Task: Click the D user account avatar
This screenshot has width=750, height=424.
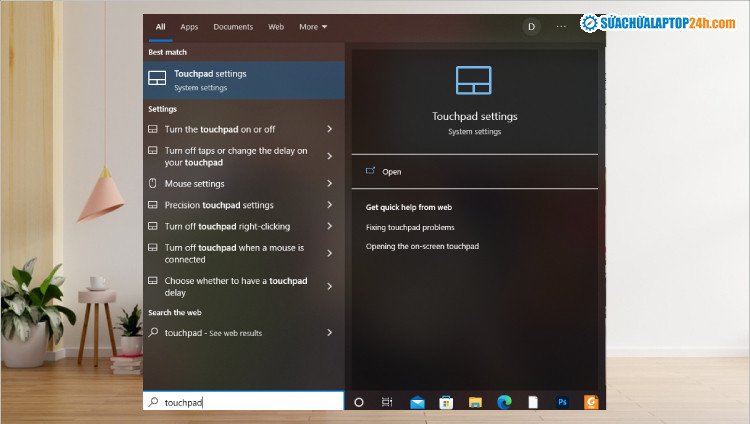Action: tap(531, 27)
